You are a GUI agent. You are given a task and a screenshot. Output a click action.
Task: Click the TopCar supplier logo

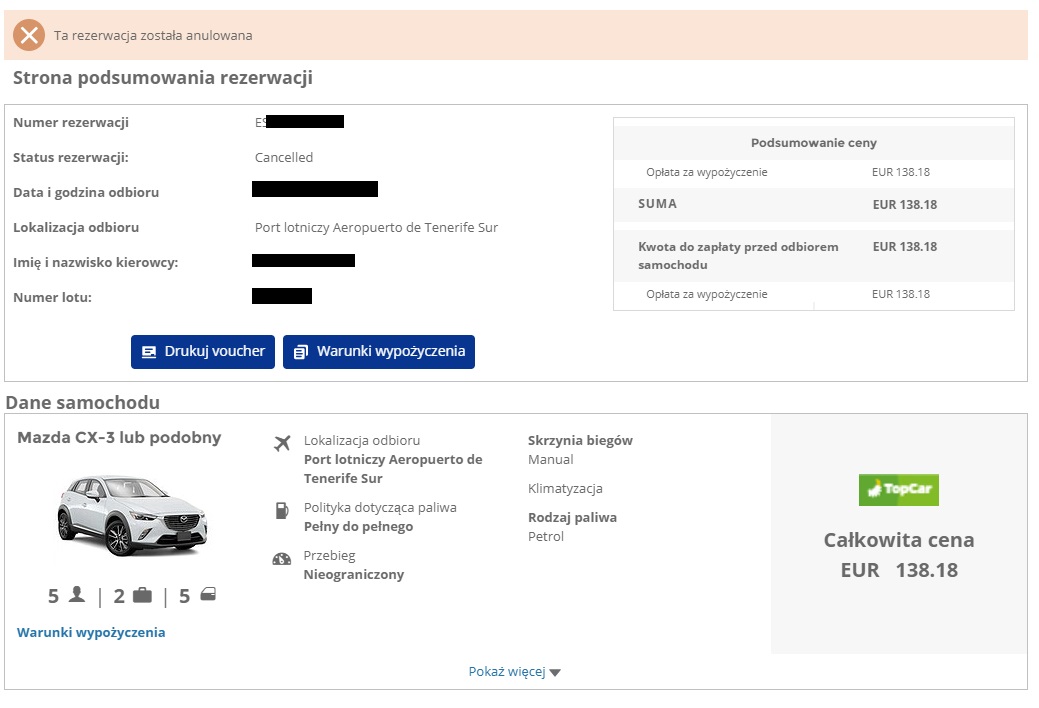coord(899,490)
